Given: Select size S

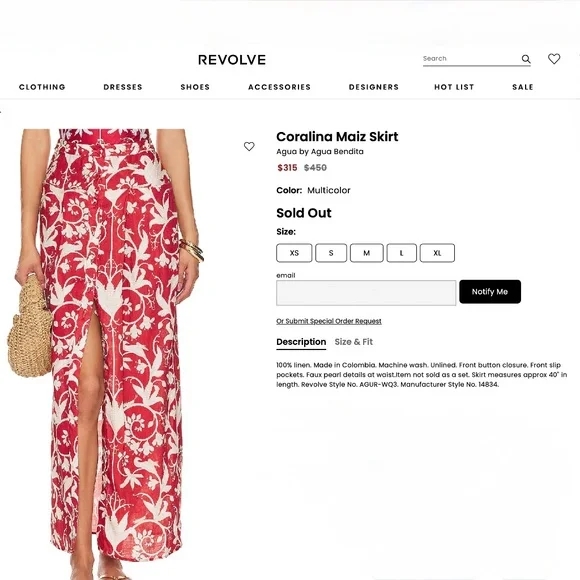Looking at the screenshot, I should 331,253.
